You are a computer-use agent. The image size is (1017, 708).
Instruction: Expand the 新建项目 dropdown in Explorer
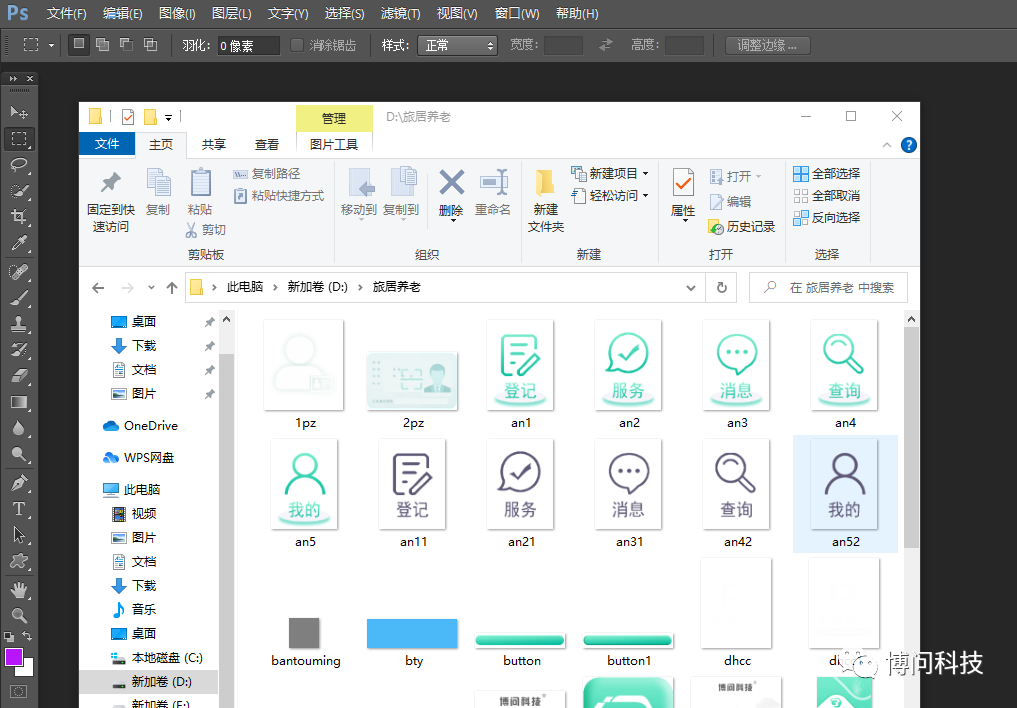tap(645, 174)
